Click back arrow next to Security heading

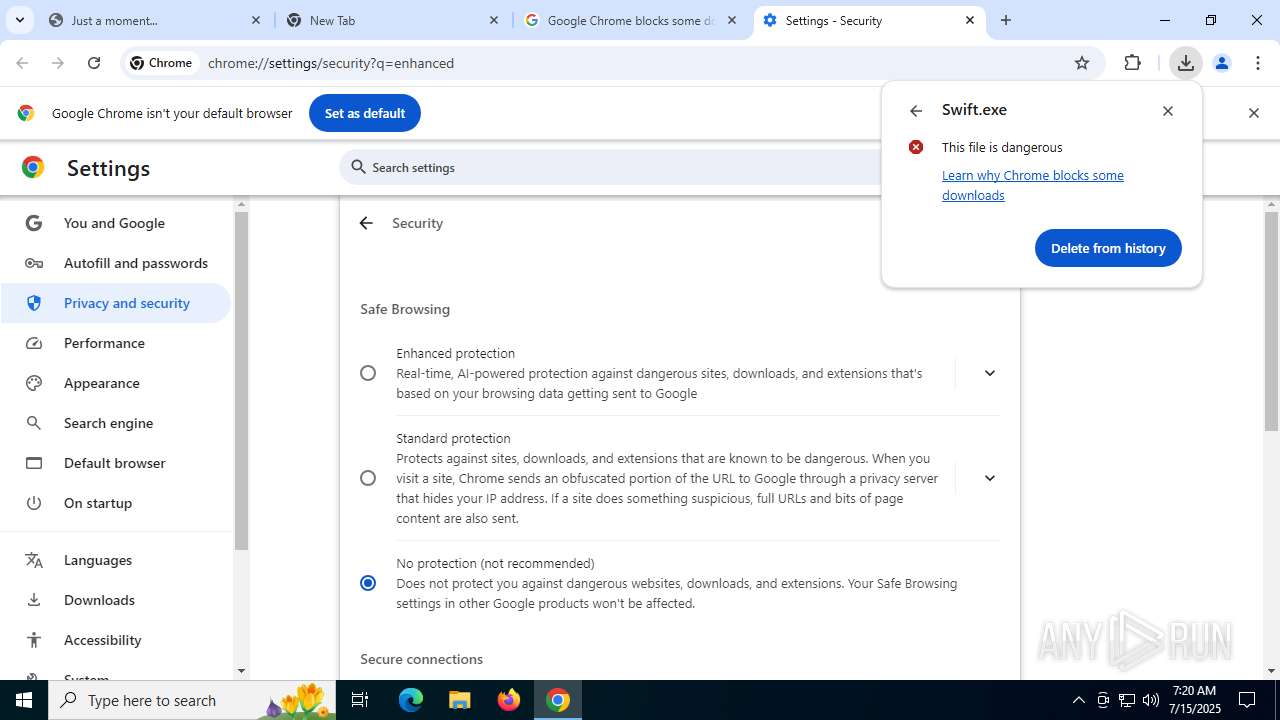(x=366, y=223)
